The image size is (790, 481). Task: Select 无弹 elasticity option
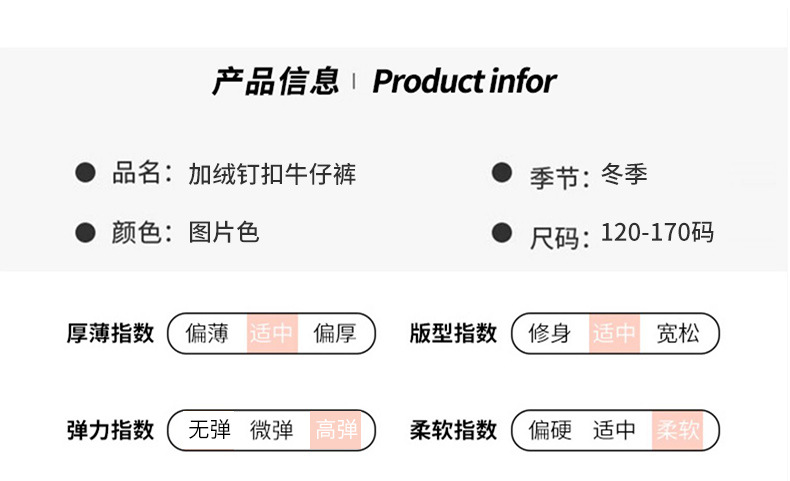click(x=209, y=430)
